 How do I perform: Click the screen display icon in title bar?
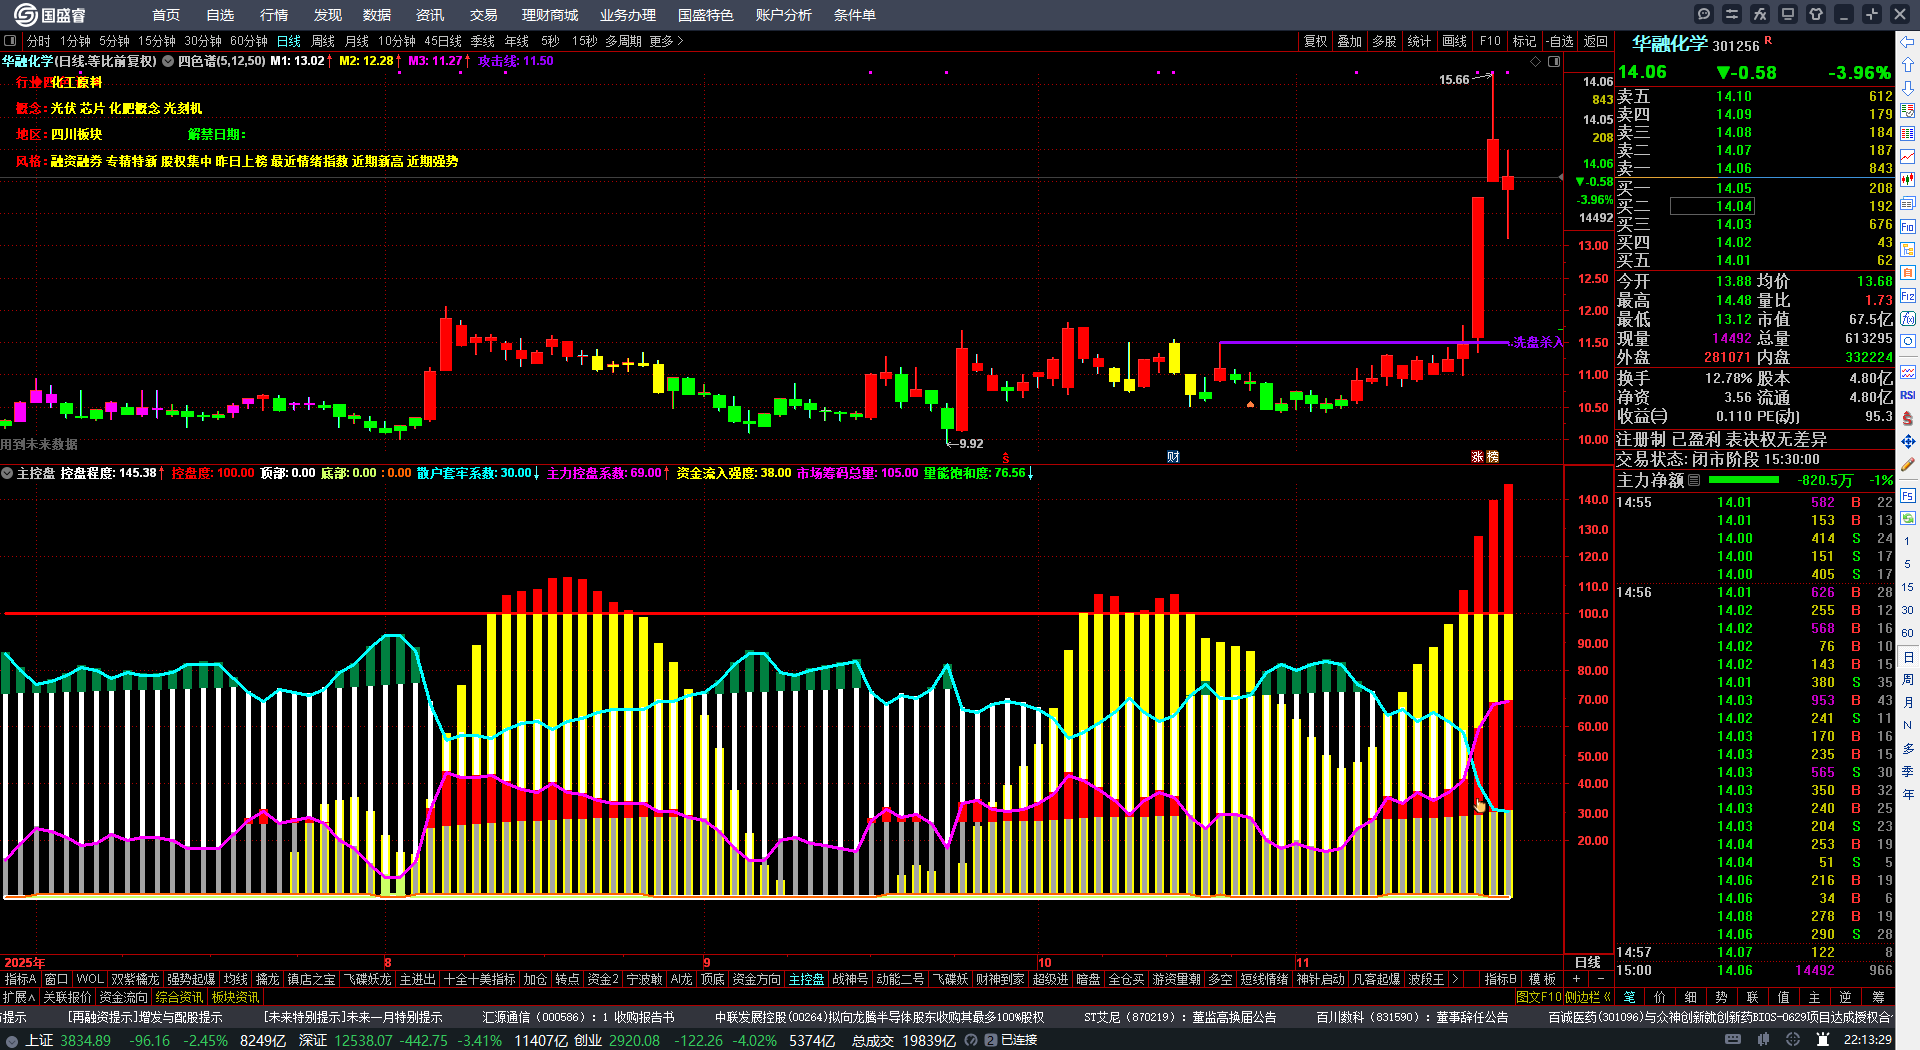[x=1788, y=14]
